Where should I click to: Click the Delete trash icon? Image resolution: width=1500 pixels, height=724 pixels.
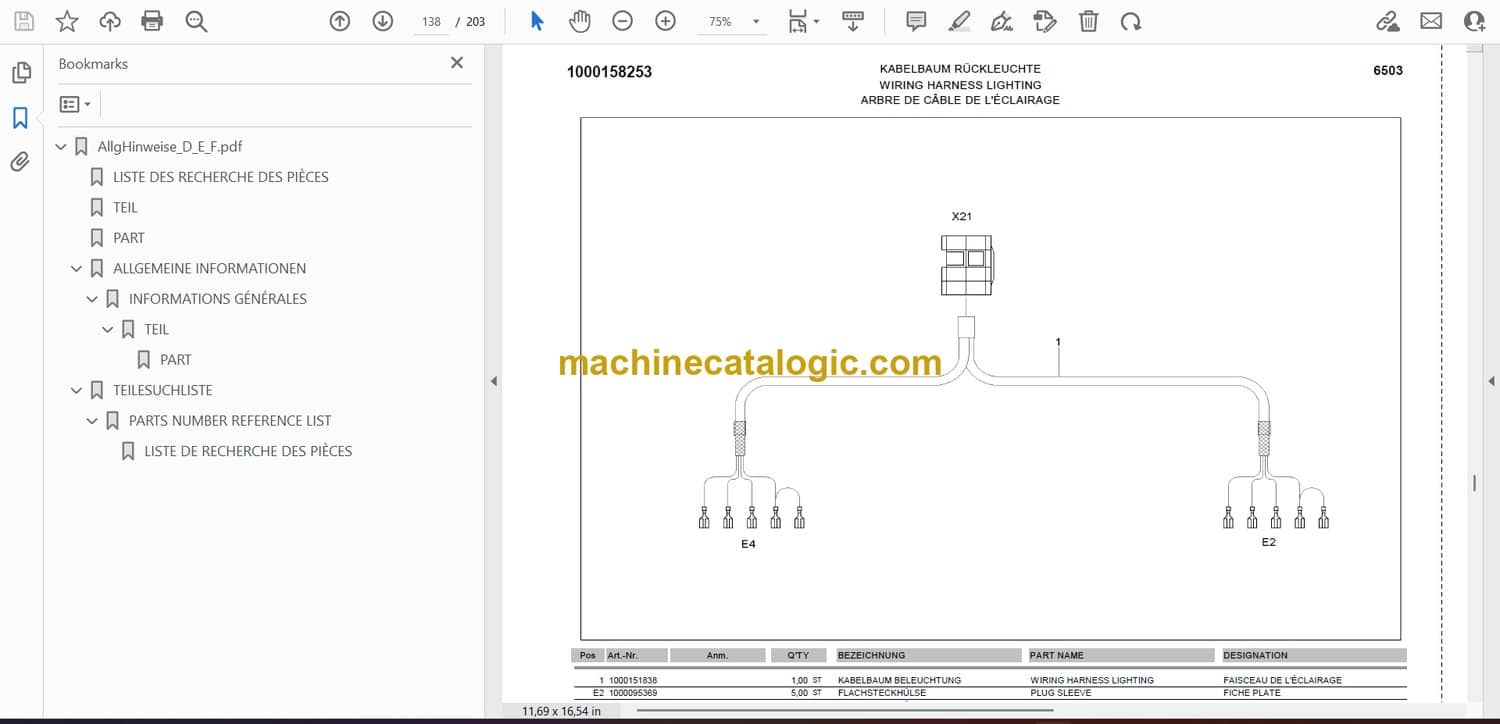(1088, 21)
